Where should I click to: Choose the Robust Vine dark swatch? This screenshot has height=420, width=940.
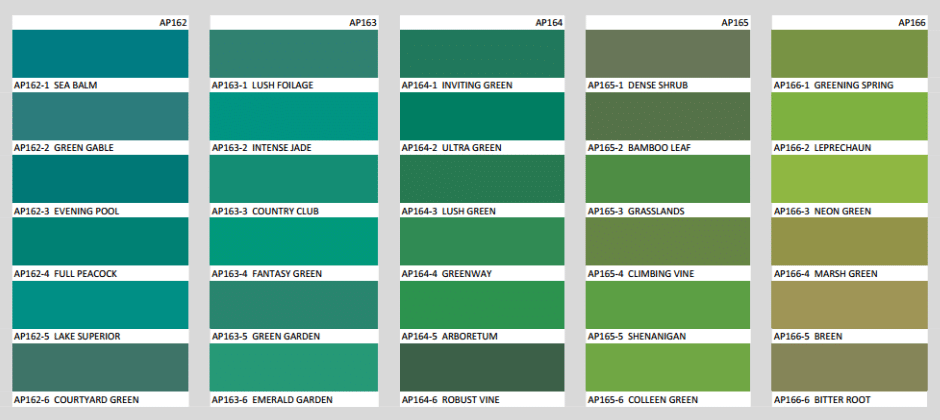[x=481, y=368]
